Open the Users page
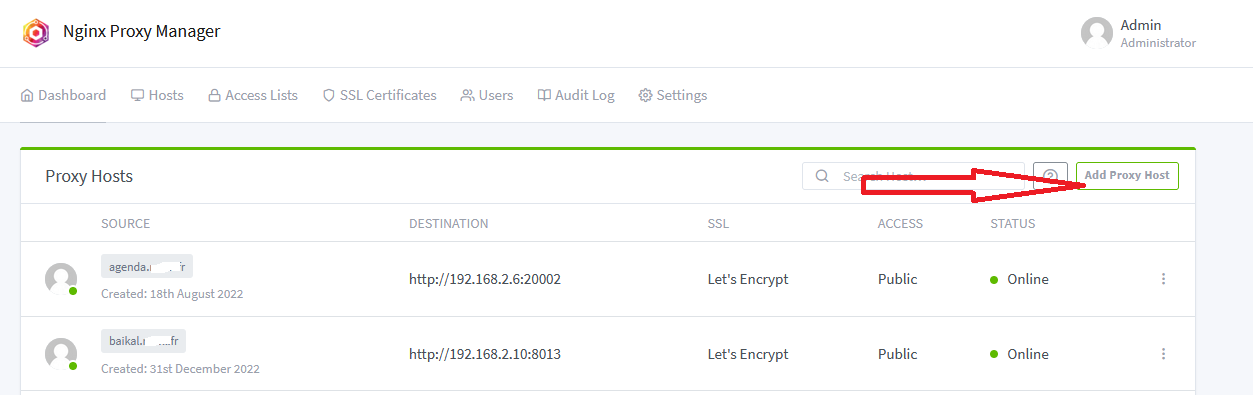Viewport: 1253px width, 395px height. coord(487,95)
